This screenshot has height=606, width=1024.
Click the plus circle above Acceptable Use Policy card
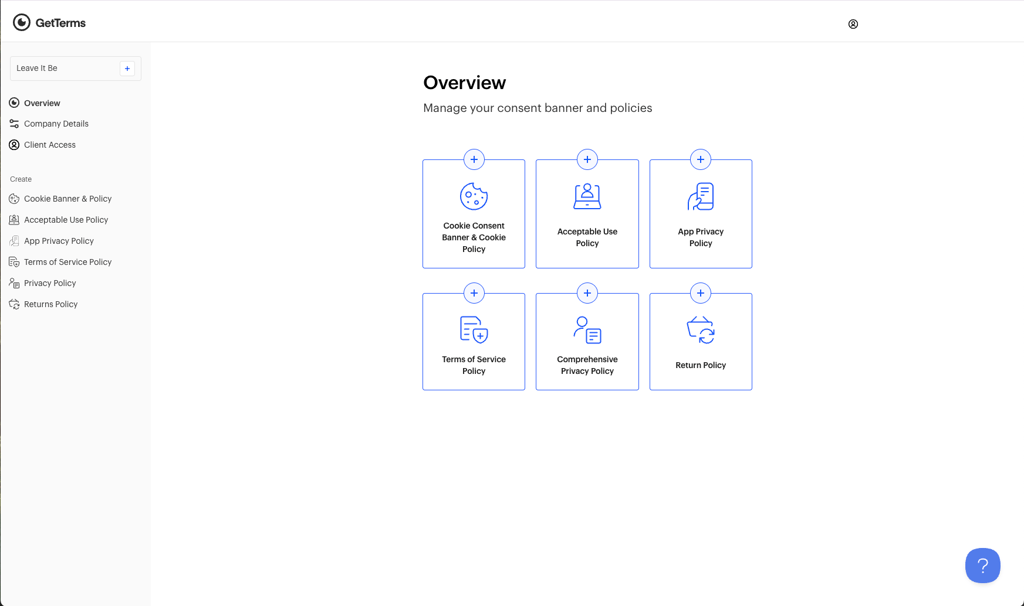pyautogui.click(x=587, y=159)
